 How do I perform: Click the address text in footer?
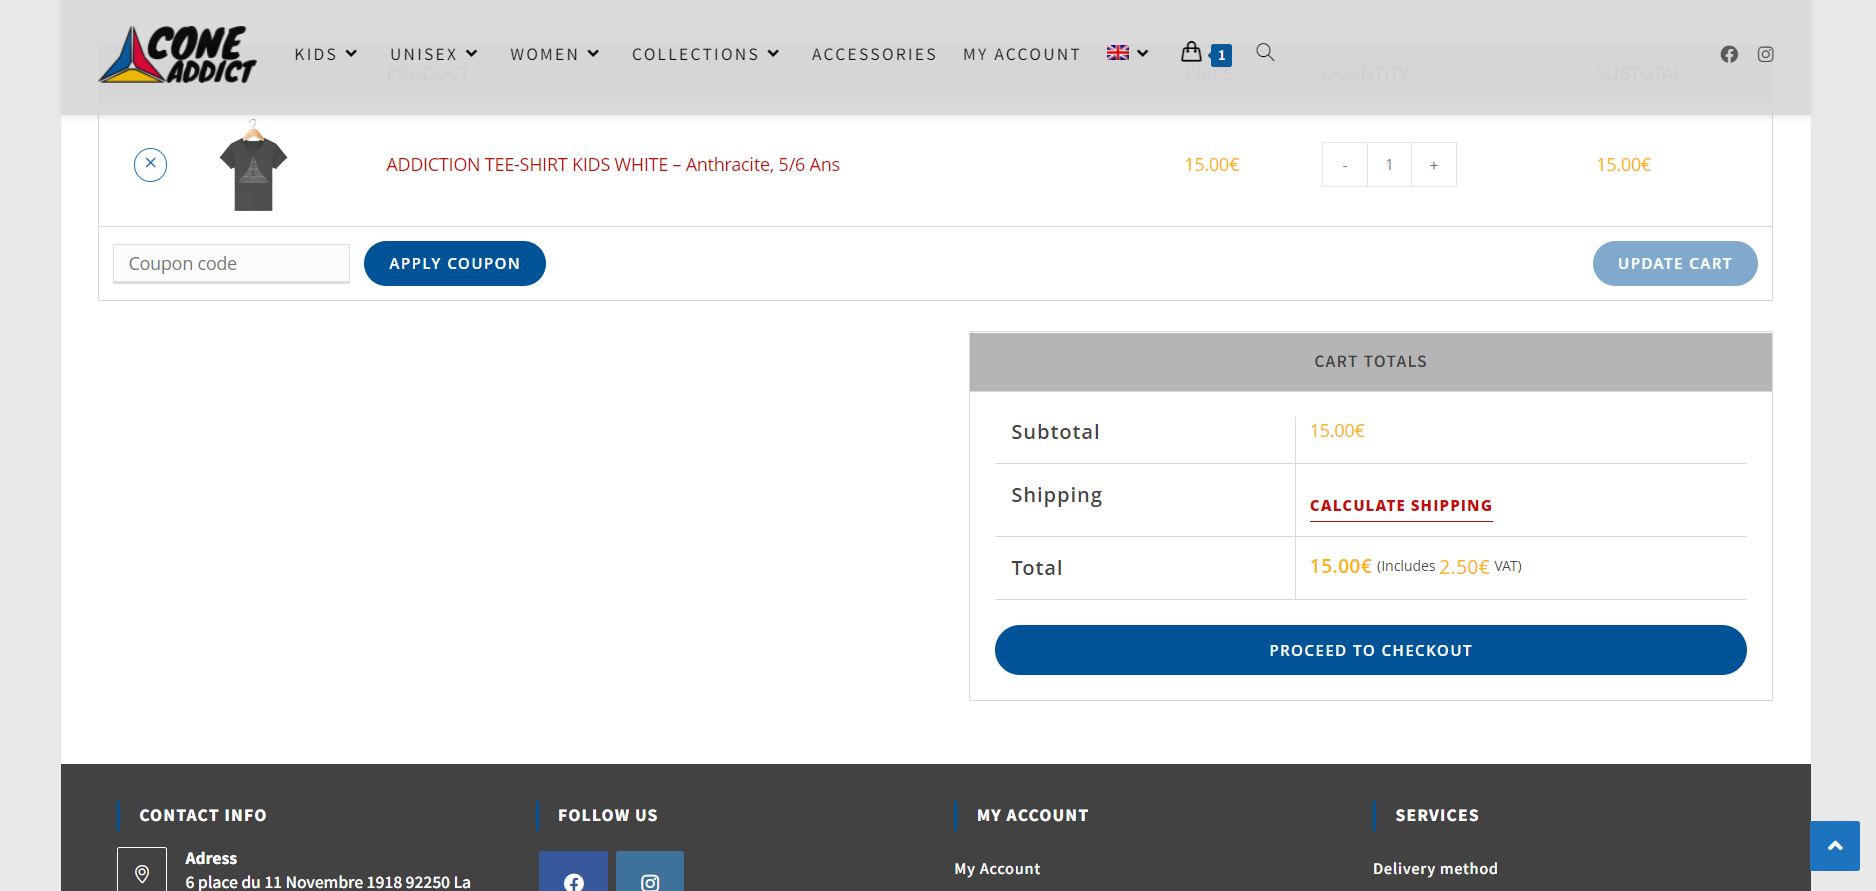[x=328, y=882]
